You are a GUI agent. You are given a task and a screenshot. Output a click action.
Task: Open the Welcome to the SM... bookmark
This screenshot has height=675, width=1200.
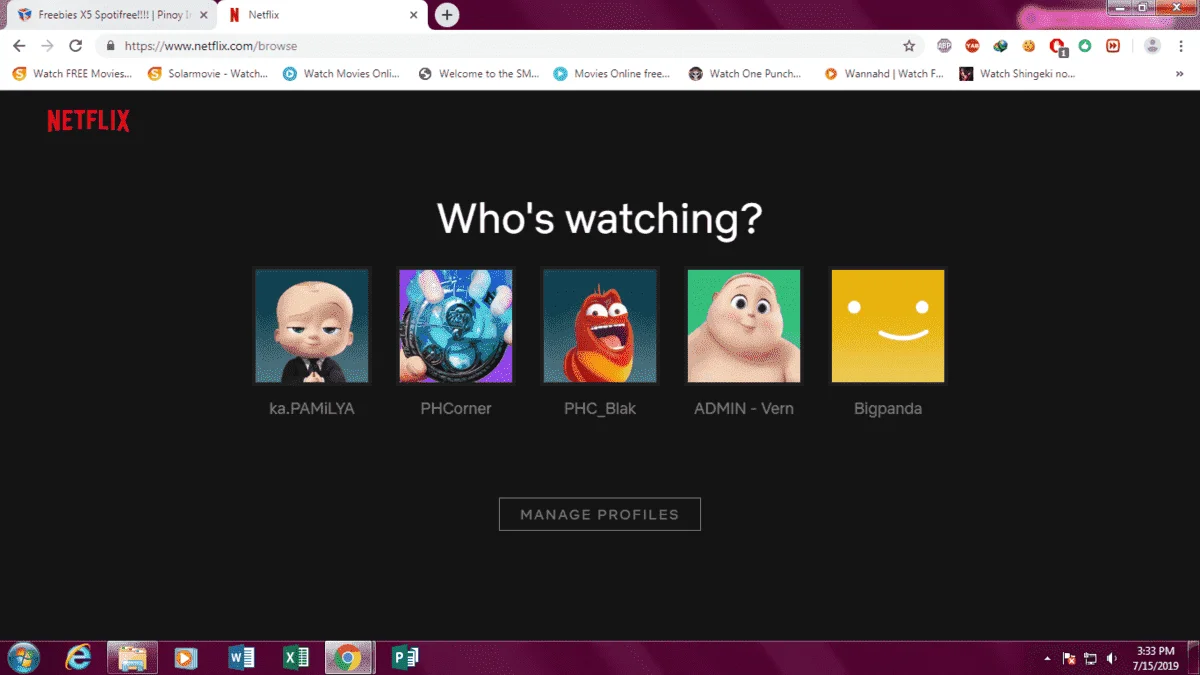[x=479, y=74]
